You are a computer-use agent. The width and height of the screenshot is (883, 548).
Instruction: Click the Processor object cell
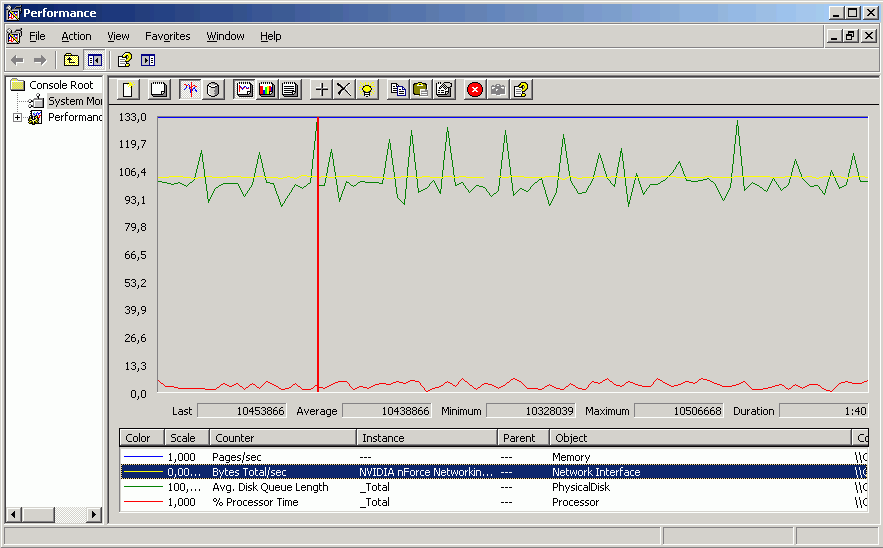(576, 502)
